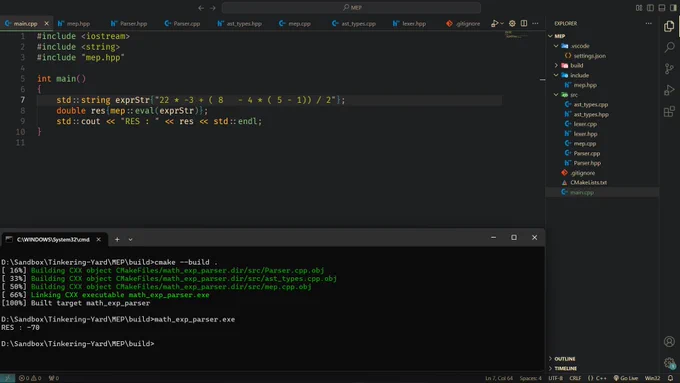Open CMakeLists.txt in Explorer tree

tap(588, 183)
